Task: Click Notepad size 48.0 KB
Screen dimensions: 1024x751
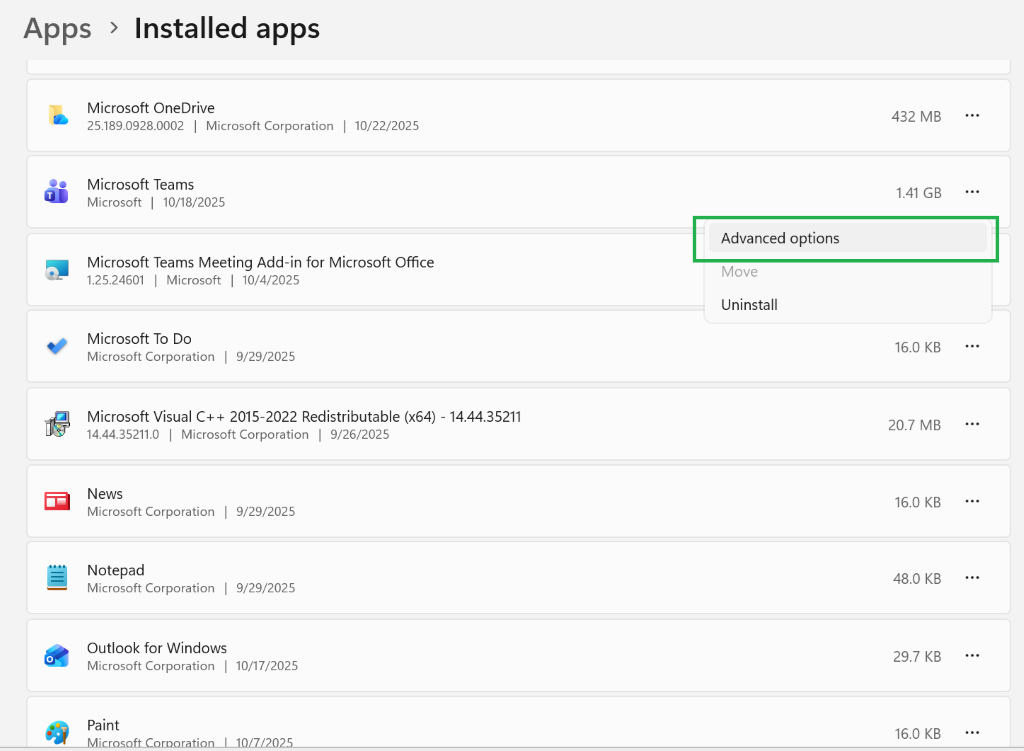Action: pos(917,579)
